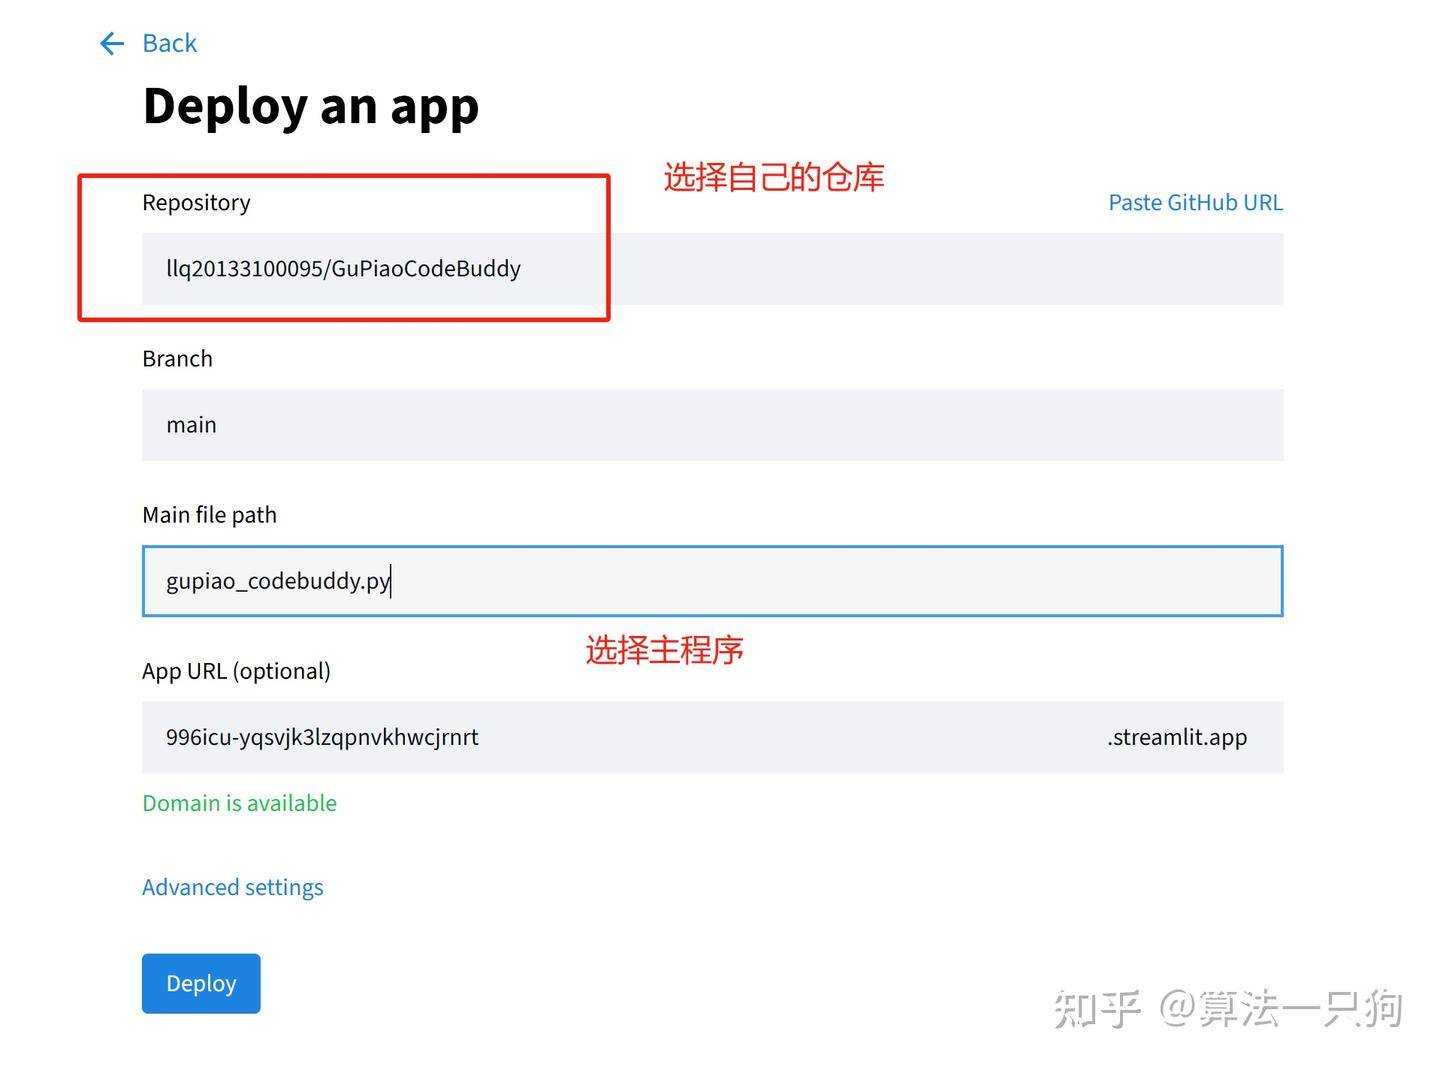Click the 'Deploy an app' heading
Viewport: 1440px width, 1067px height.
[x=311, y=106]
